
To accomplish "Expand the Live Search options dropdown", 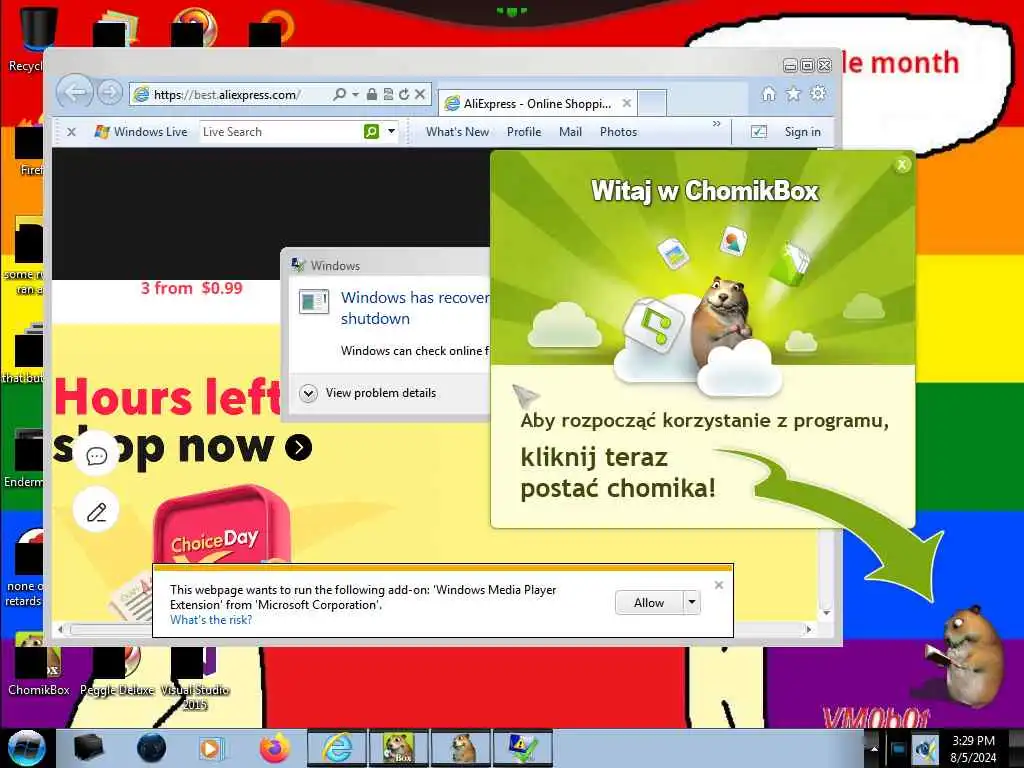I will click(391, 131).
